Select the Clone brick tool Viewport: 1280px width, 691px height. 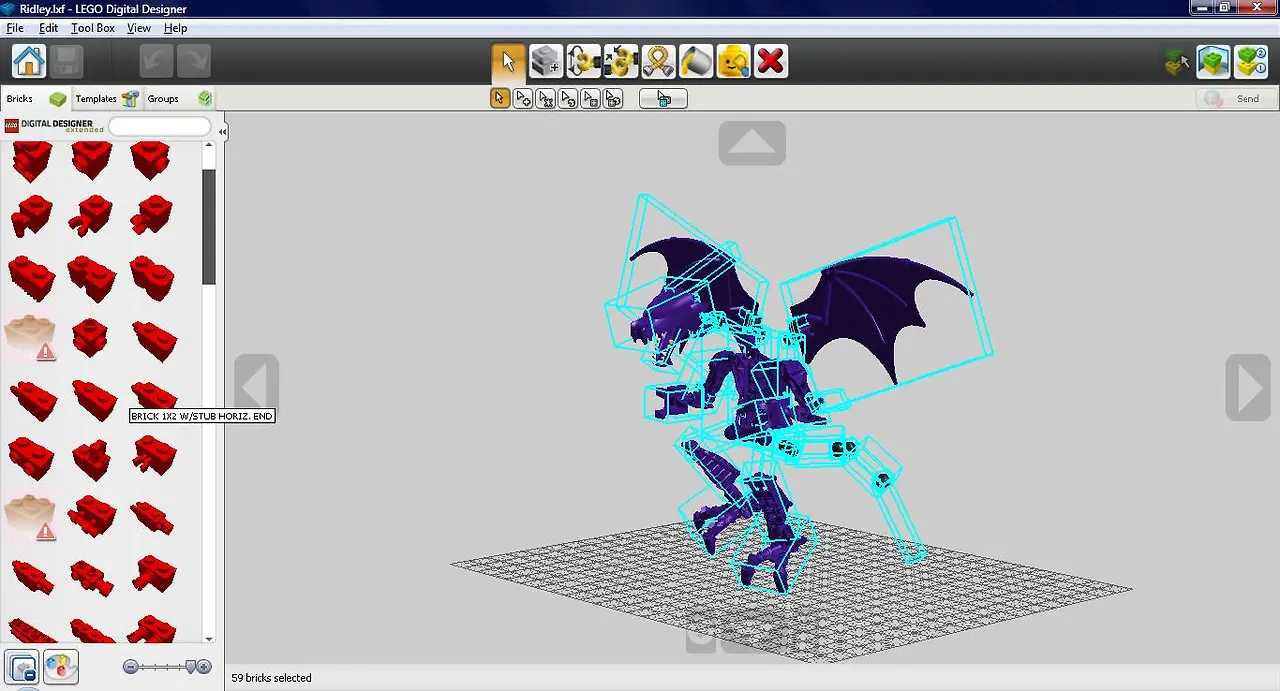pyautogui.click(x=546, y=61)
